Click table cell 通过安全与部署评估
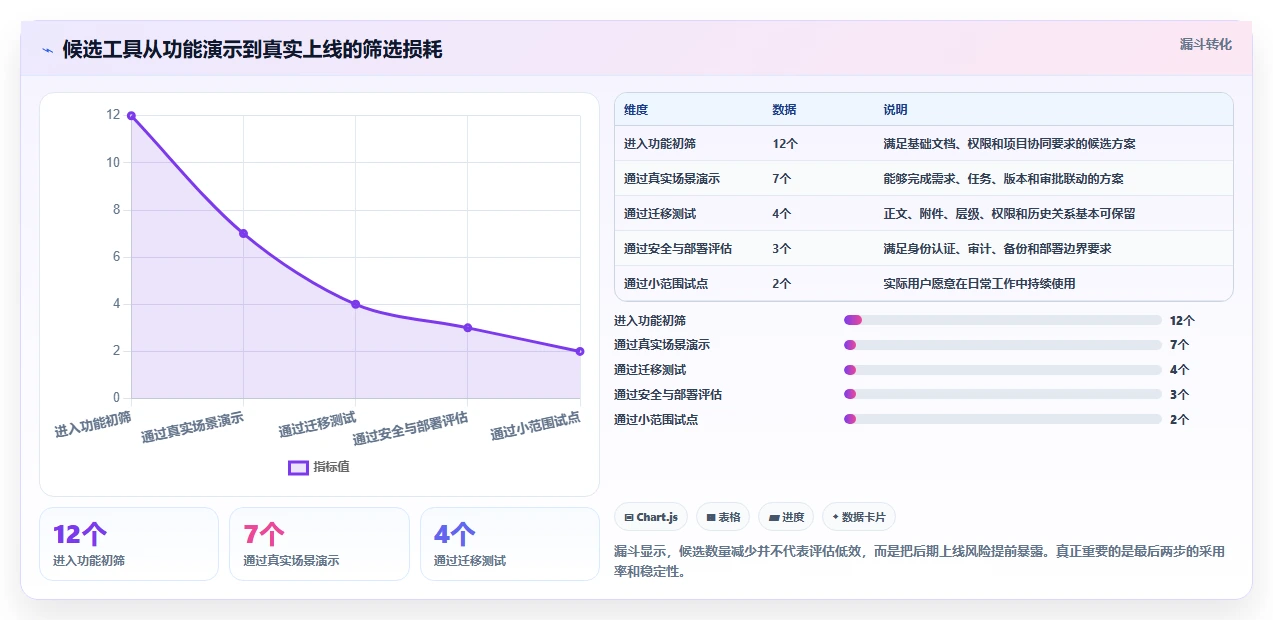This screenshot has width=1273, height=620. click(x=678, y=249)
